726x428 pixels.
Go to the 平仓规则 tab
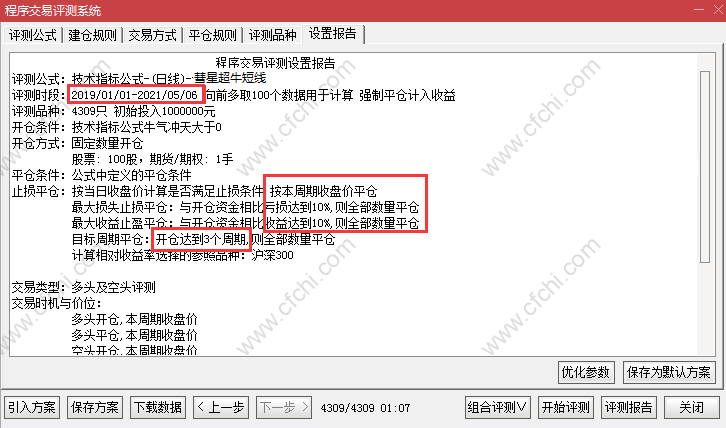tap(213, 35)
